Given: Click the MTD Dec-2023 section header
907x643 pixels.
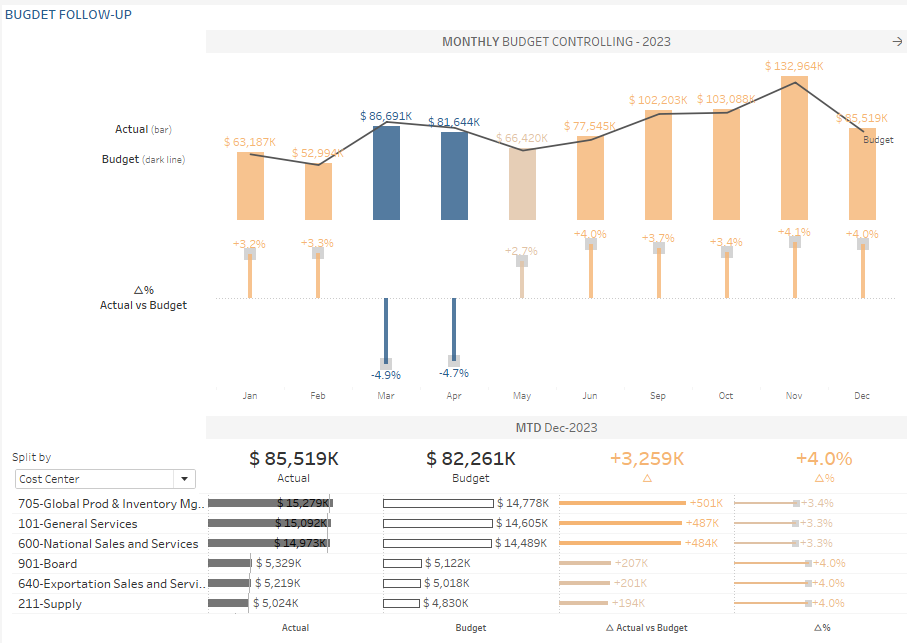Looking at the screenshot, I should (x=556, y=428).
